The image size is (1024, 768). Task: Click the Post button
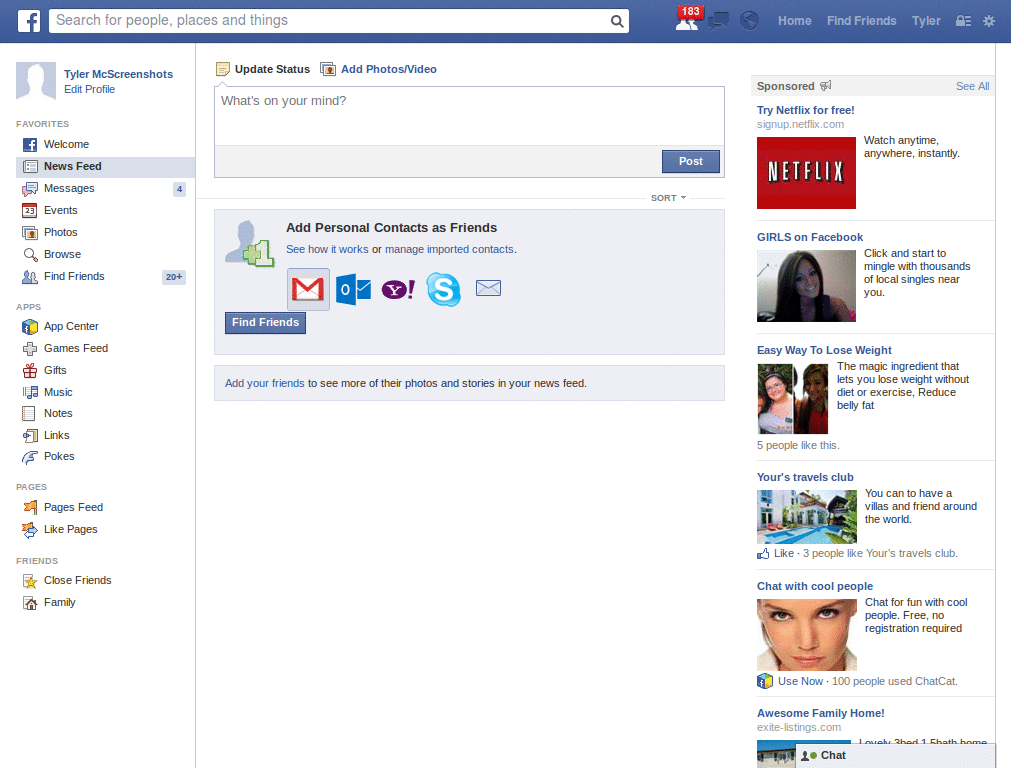(x=690, y=161)
